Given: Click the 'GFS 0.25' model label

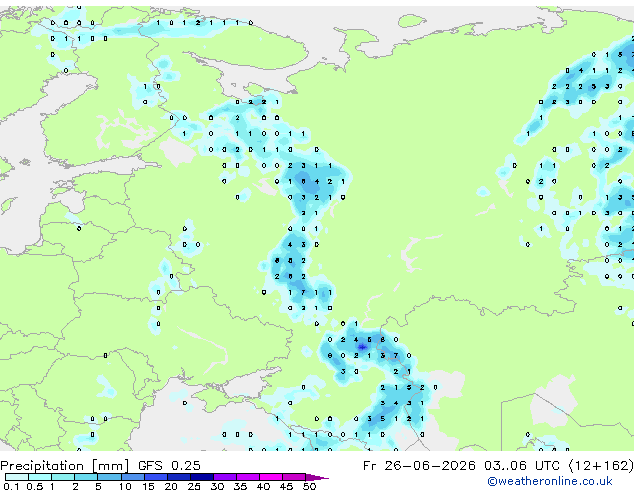Looking at the screenshot, I should [x=169, y=466].
